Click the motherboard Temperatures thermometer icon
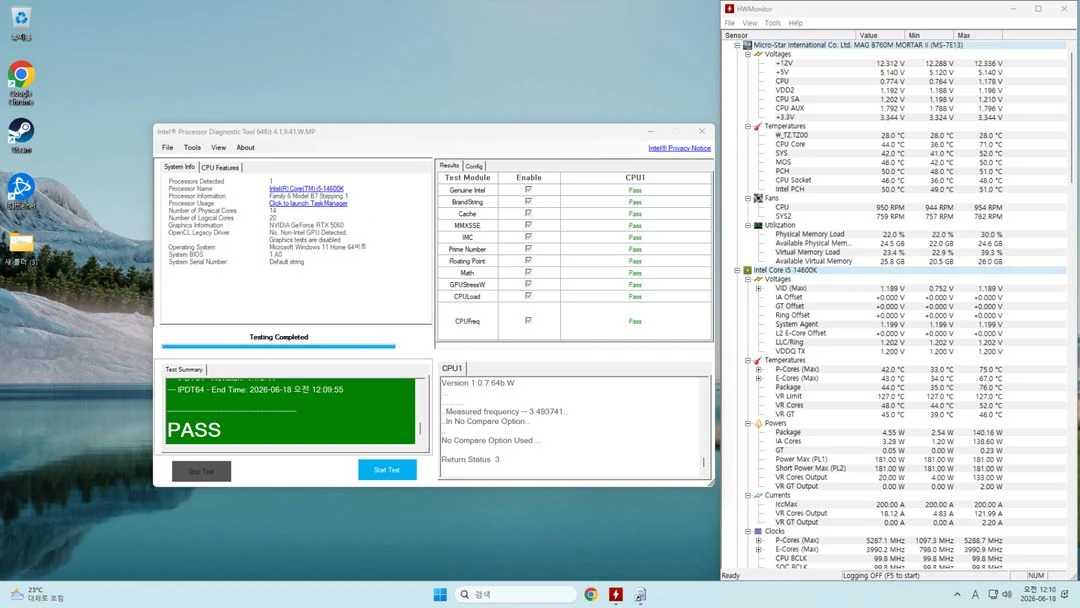1080x608 pixels. click(x=758, y=126)
